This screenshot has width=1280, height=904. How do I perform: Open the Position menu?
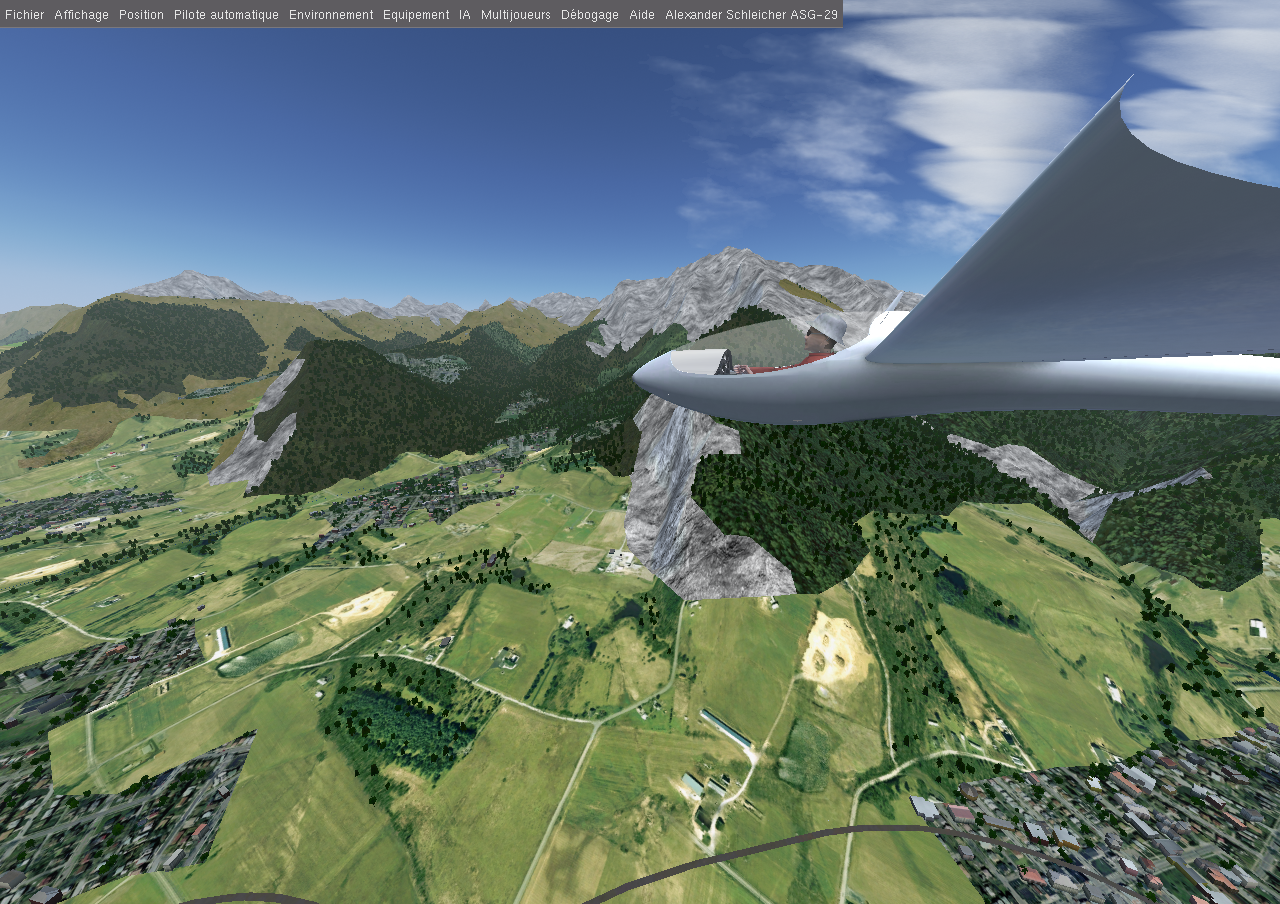point(141,15)
